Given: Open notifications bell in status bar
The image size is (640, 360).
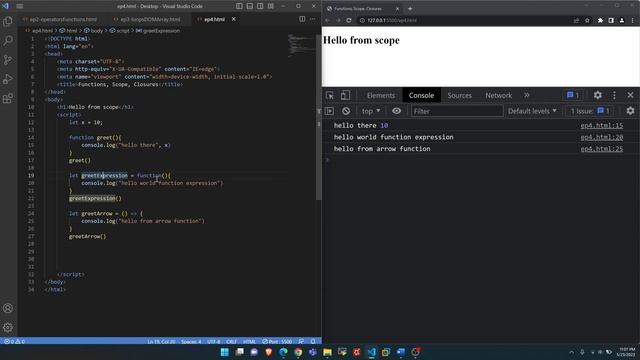Looking at the screenshot, I should coord(313,341).
